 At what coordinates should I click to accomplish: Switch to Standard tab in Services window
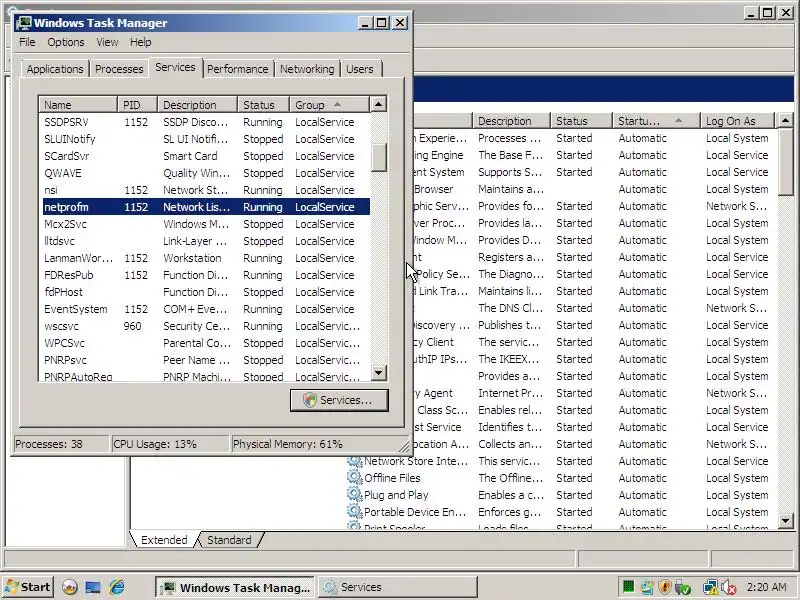(x=229, y=540)
